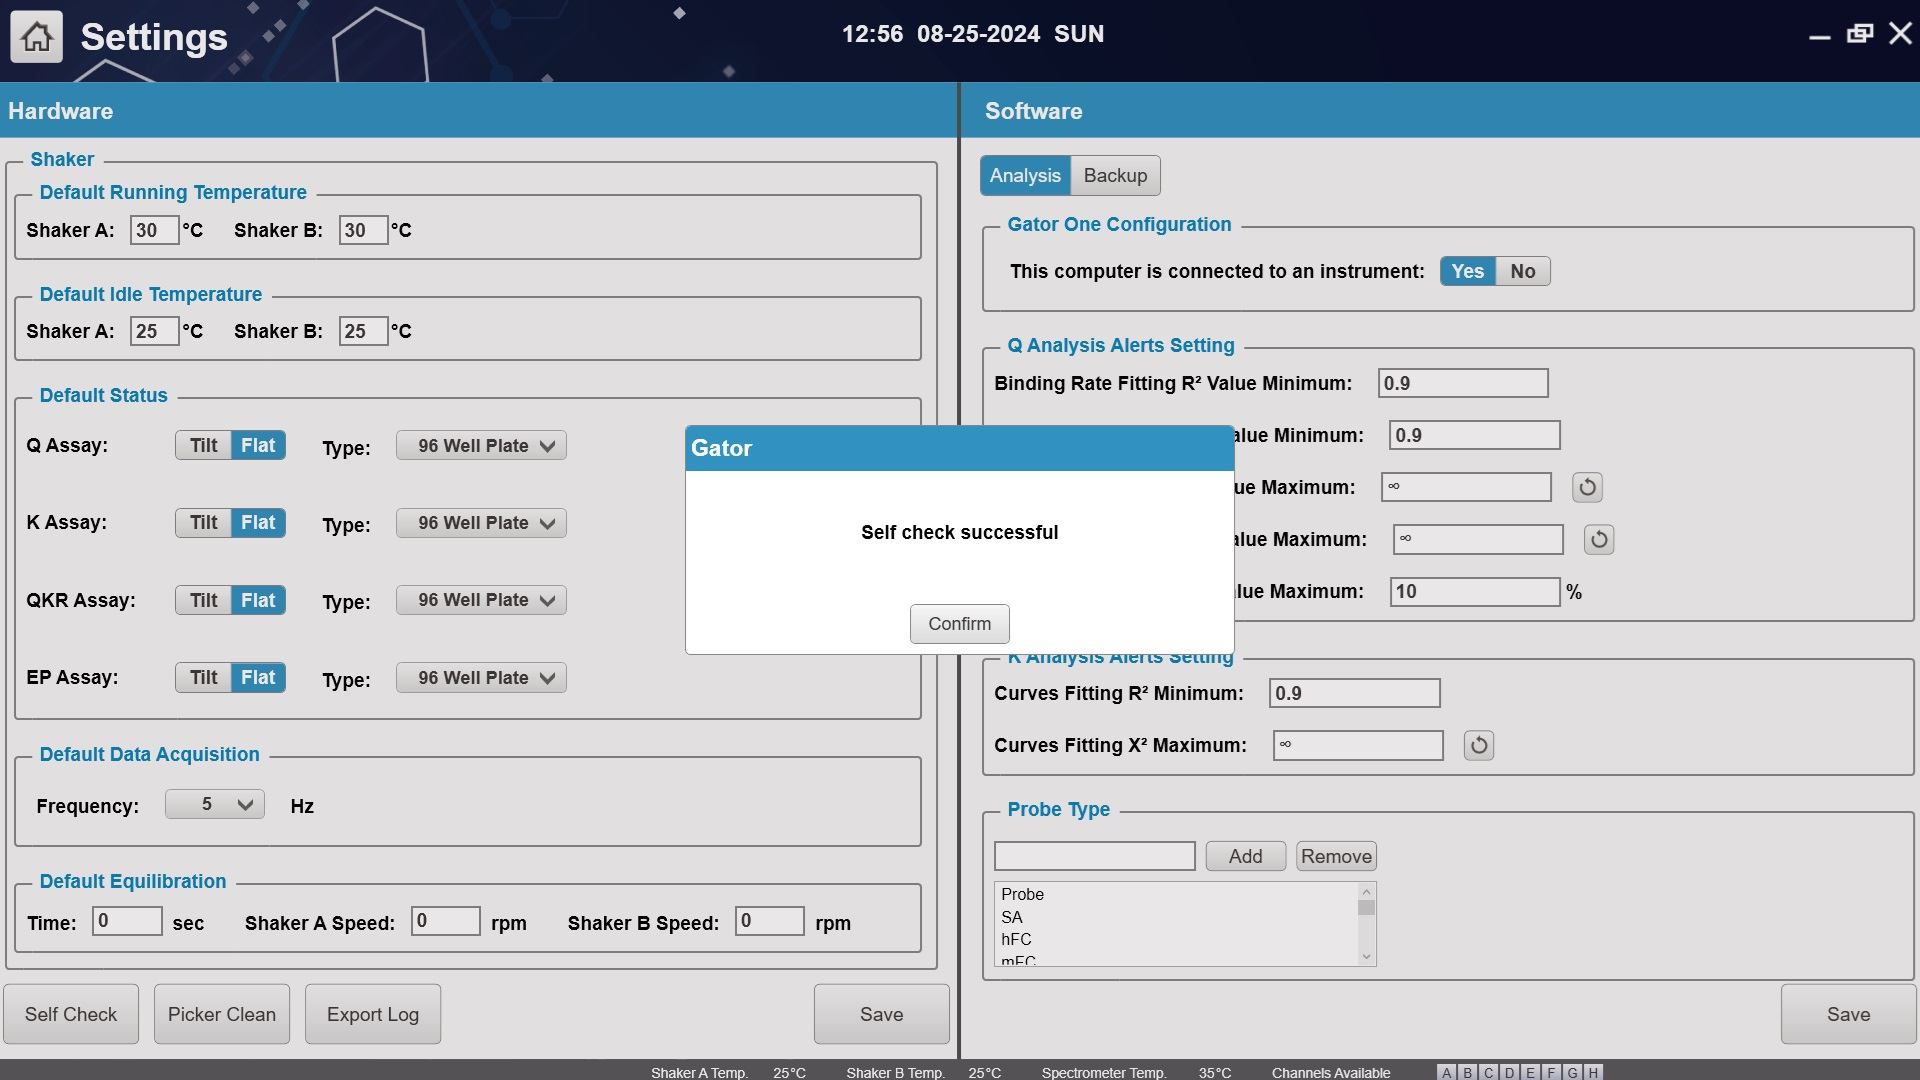The image size is (1920, 1080).
Task: Set K Assay status to Flat
Action: (258, 522)
